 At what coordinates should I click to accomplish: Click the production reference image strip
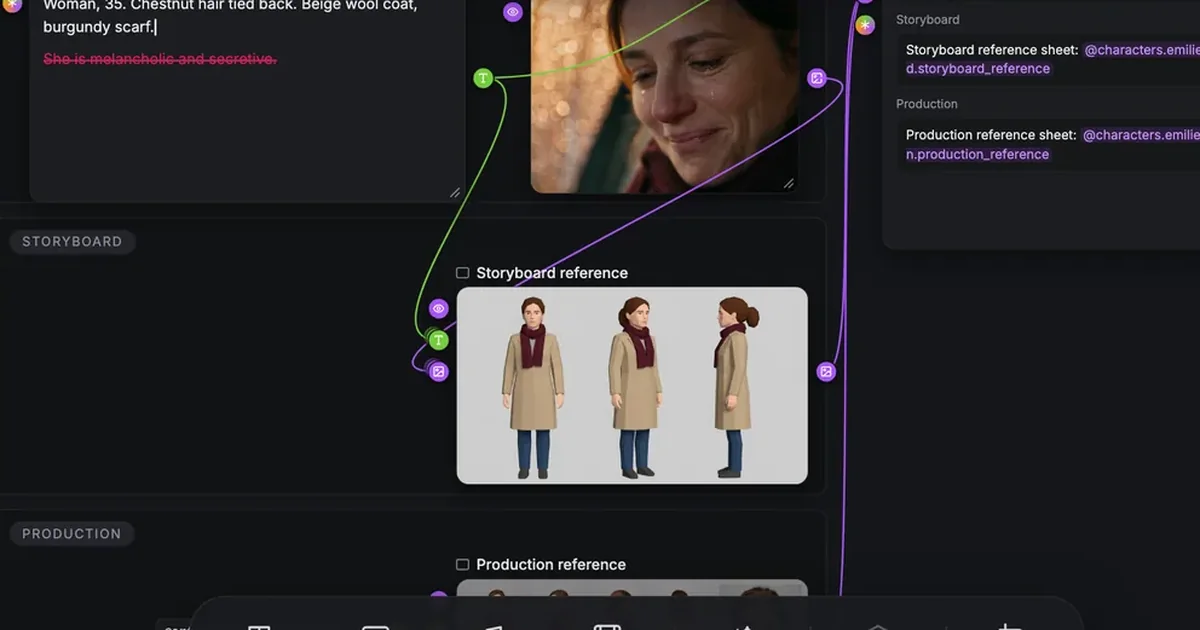click(x=632, y=588)
